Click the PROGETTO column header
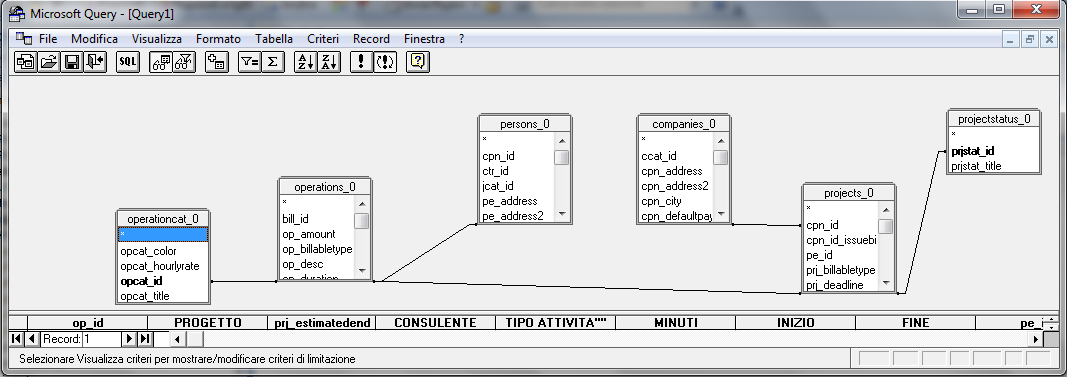Screen dimensions: 1067x377 [208, 323]
